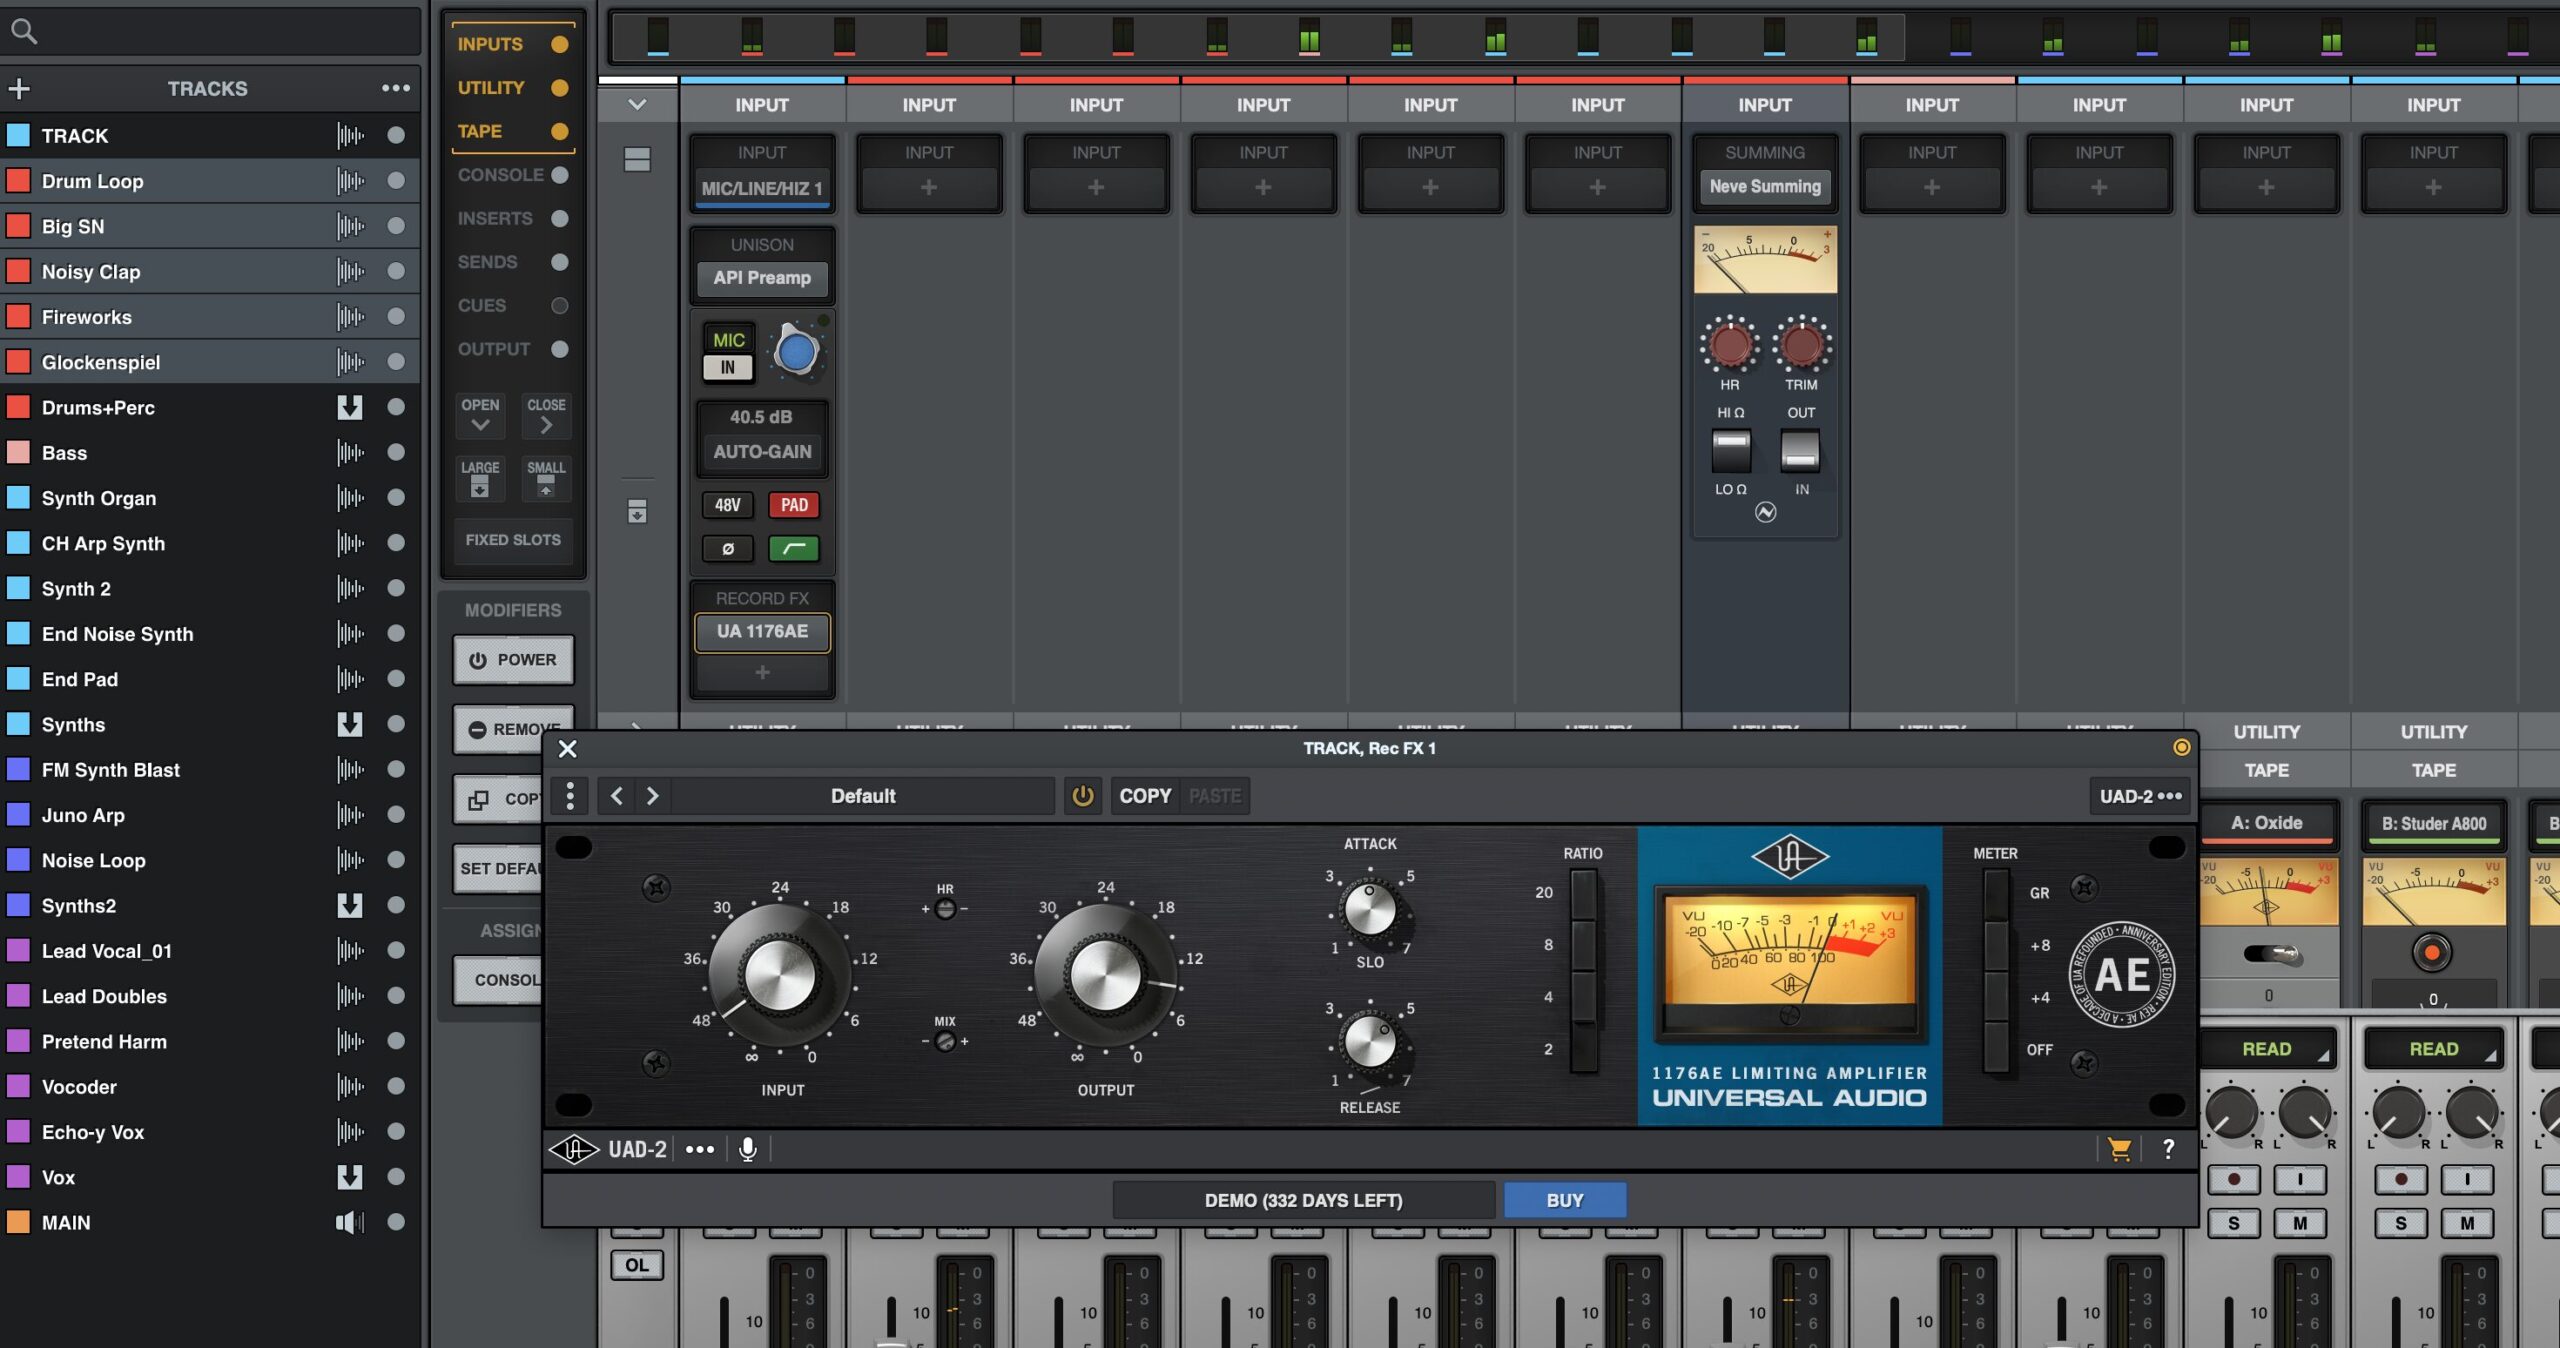Click COPY in plugin toolbar
Viewport: 2560px width, 1348px height.
tap(1145, 796)
